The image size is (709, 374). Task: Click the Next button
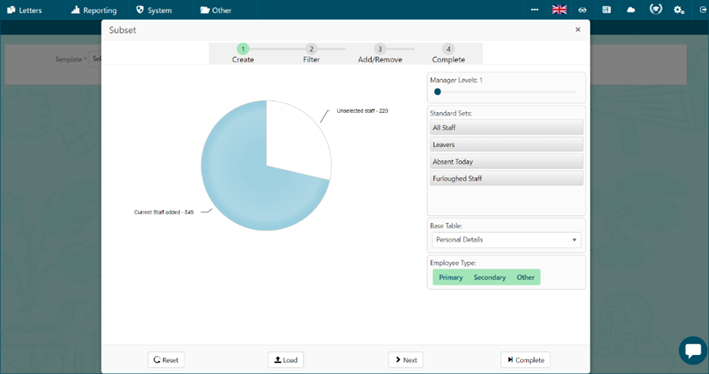tap(406, 360)
